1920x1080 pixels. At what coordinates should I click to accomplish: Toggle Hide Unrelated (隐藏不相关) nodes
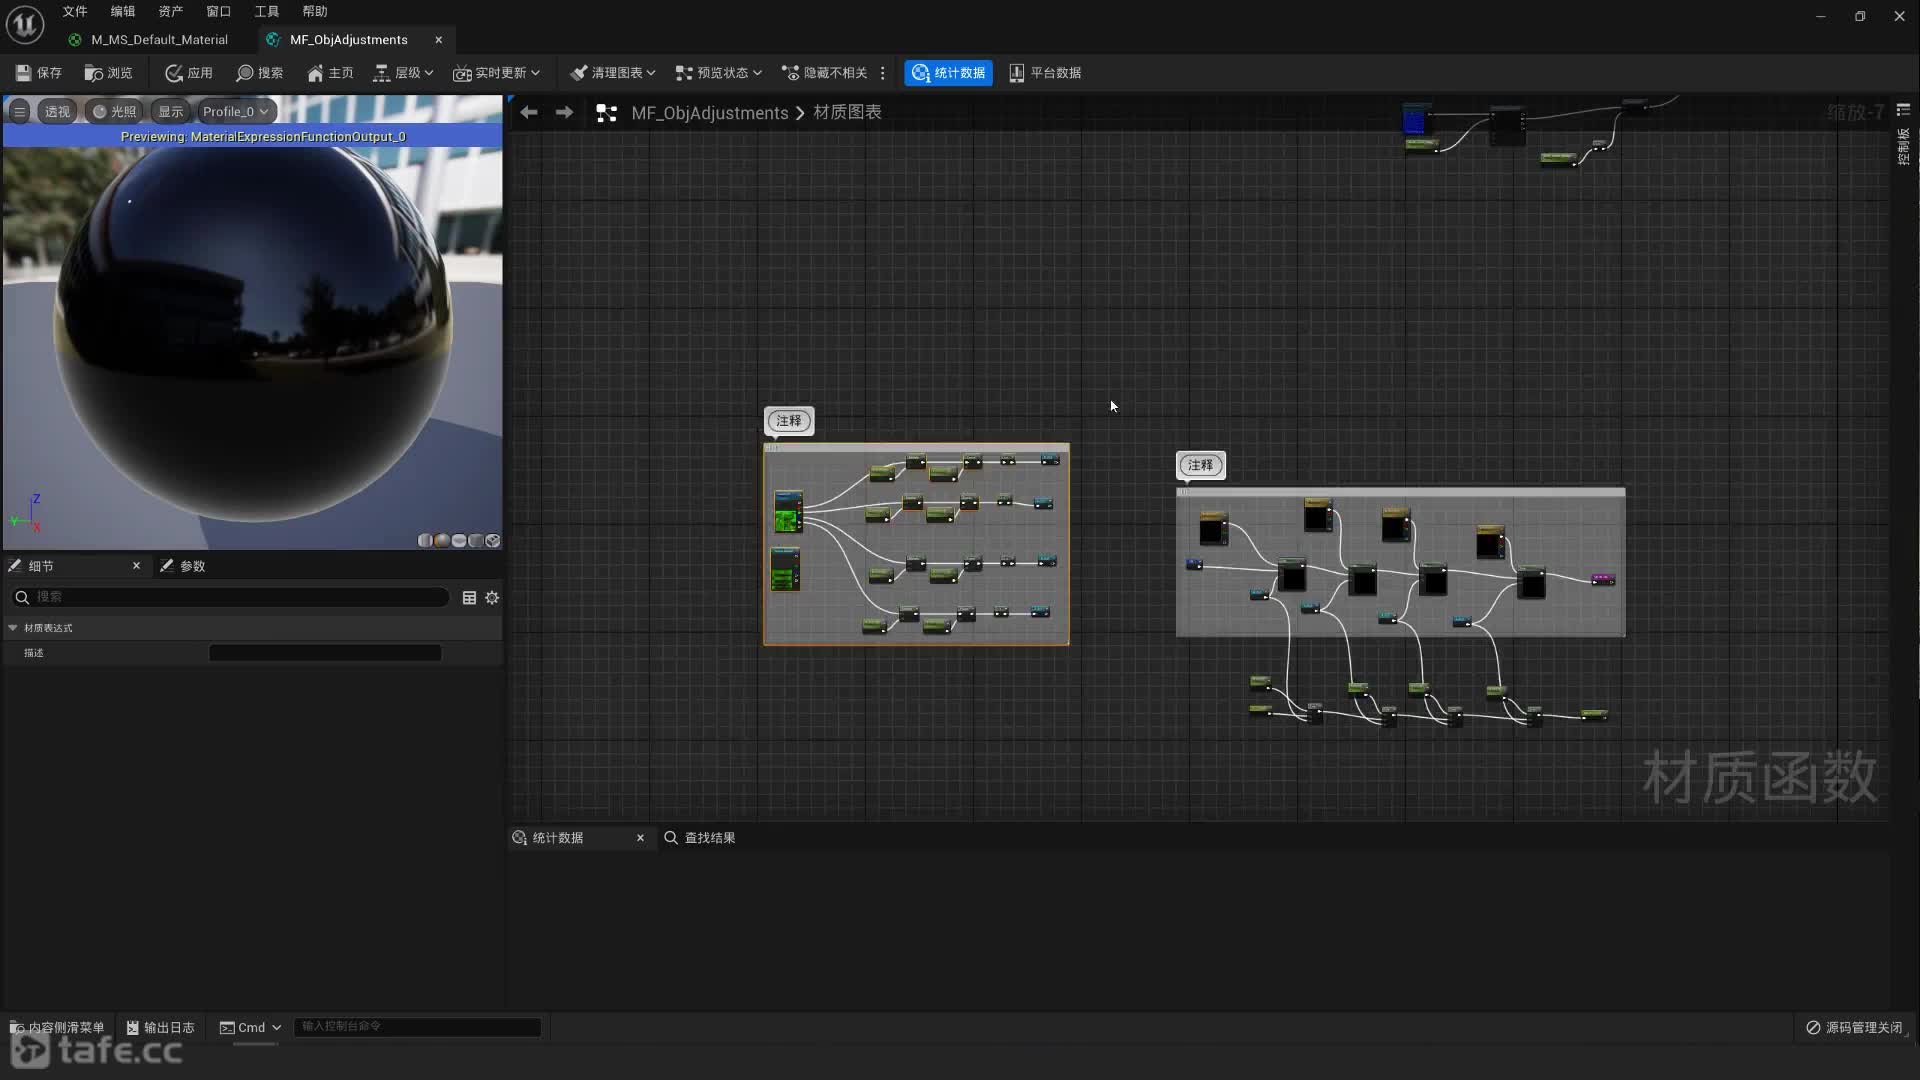[825, 73]
